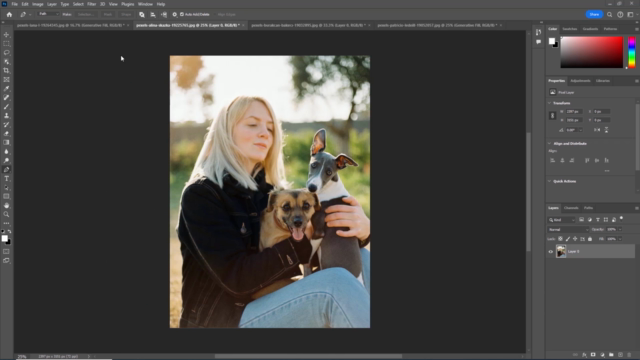
Task: Toggle layer filtering on/off switch
Action: 621,218
